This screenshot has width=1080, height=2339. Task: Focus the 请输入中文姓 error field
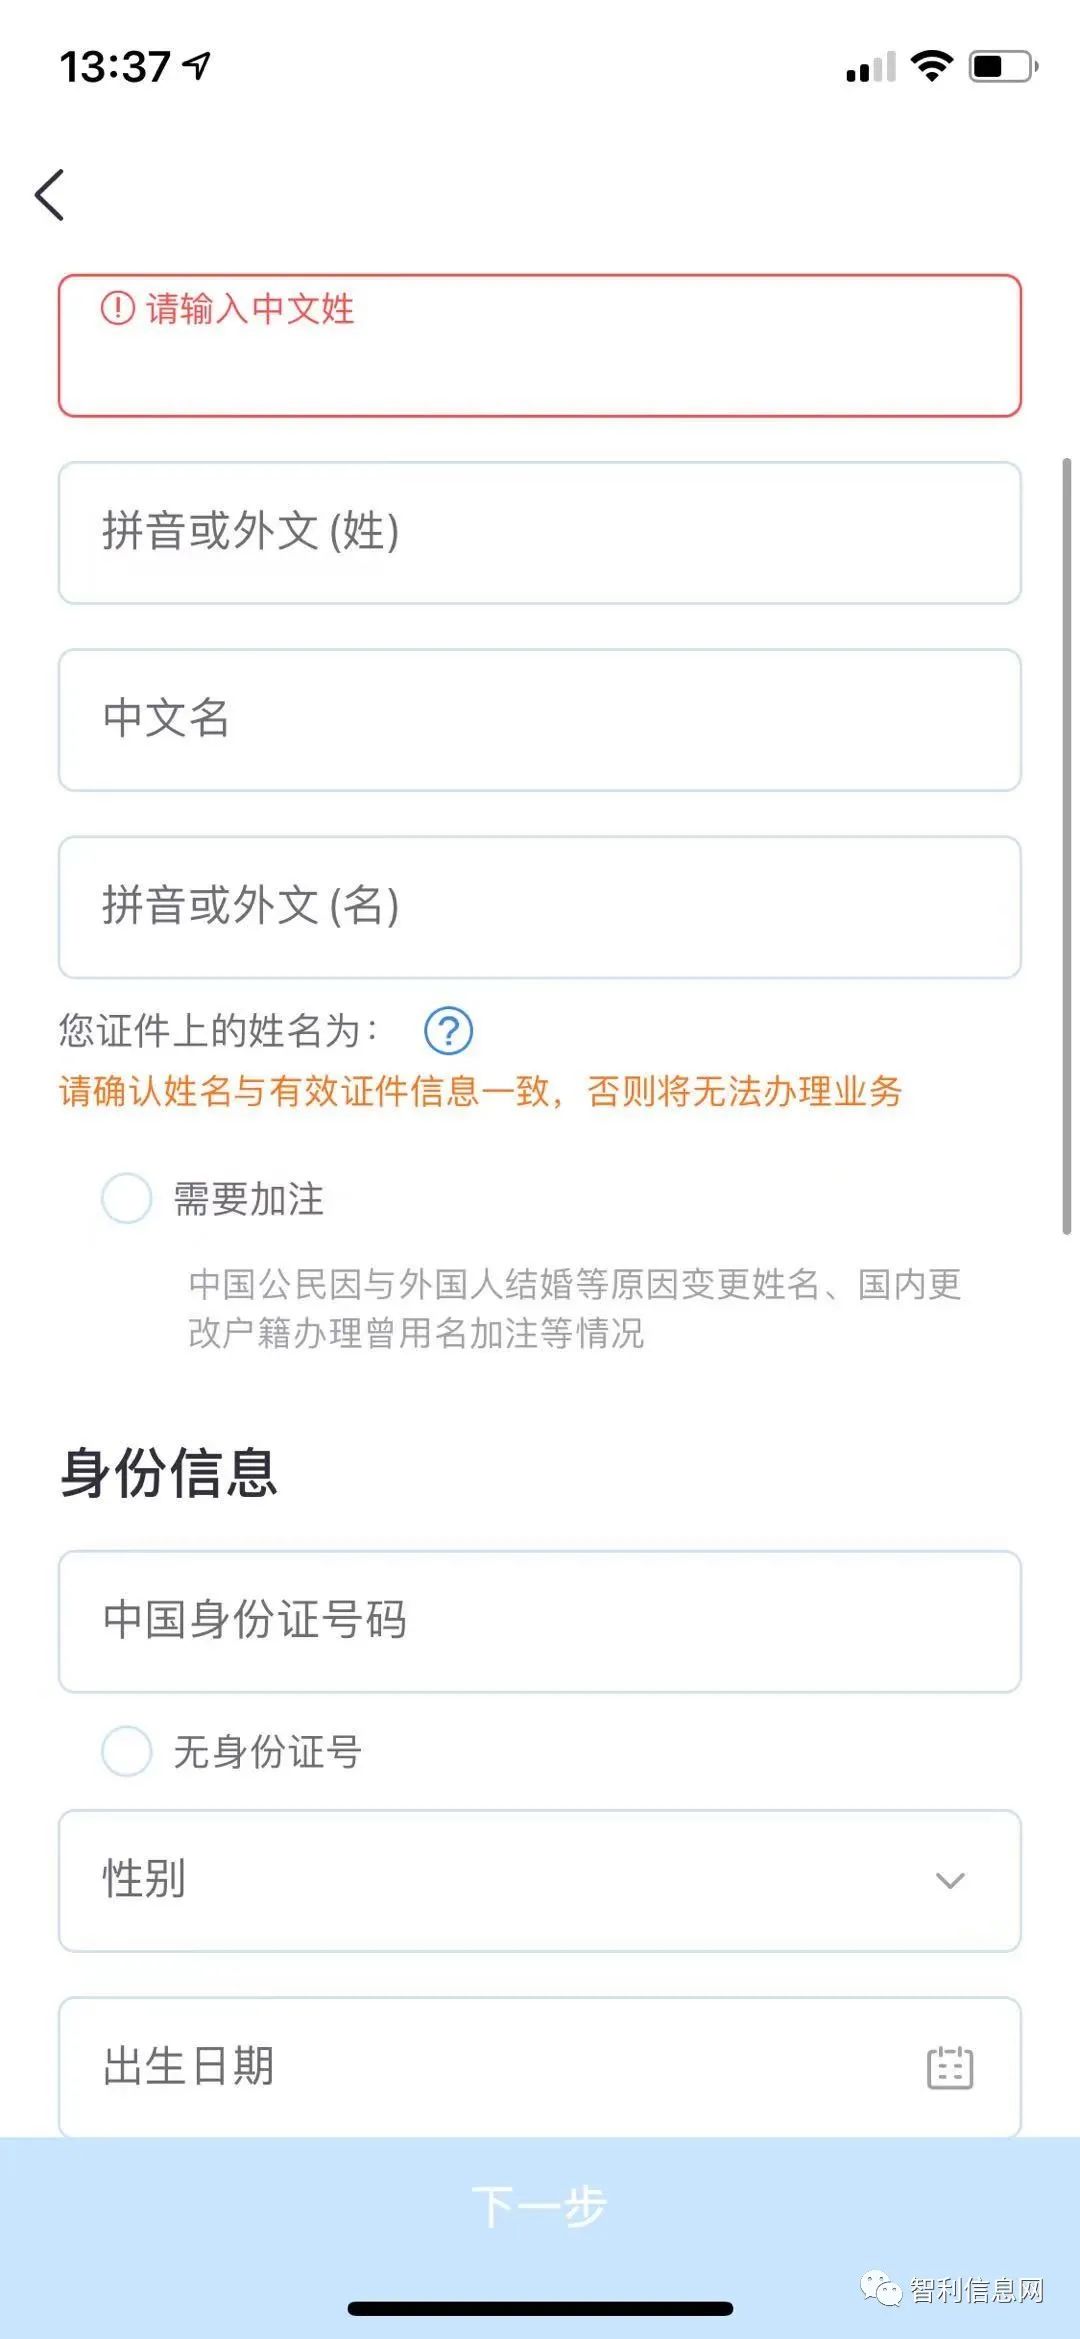click(x=540, y=345)
